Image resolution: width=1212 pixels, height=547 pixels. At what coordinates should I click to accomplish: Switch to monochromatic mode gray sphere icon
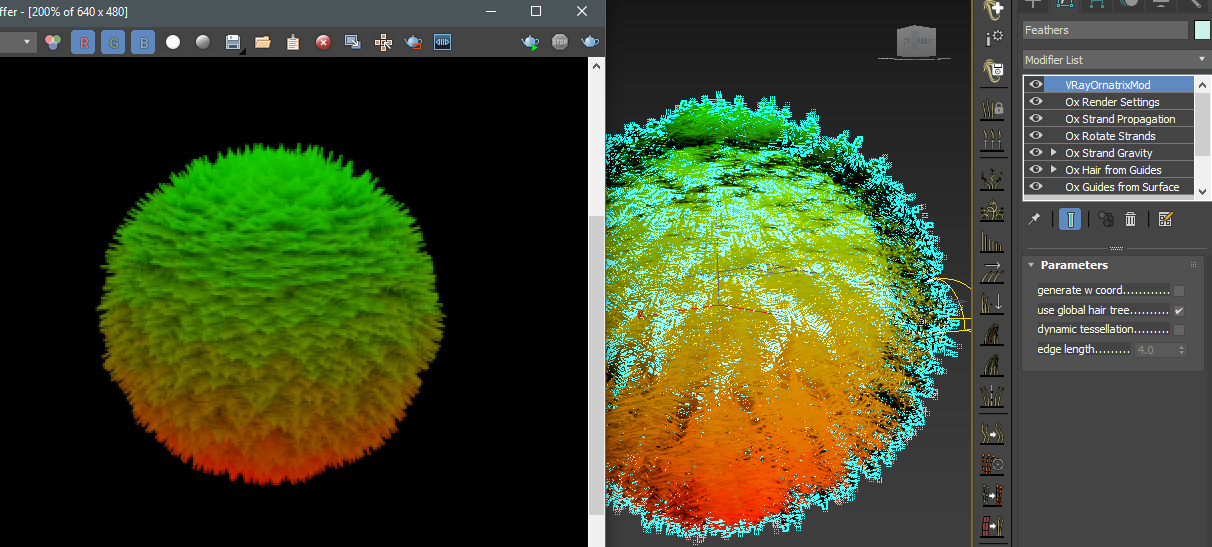(x=203, y=42)
